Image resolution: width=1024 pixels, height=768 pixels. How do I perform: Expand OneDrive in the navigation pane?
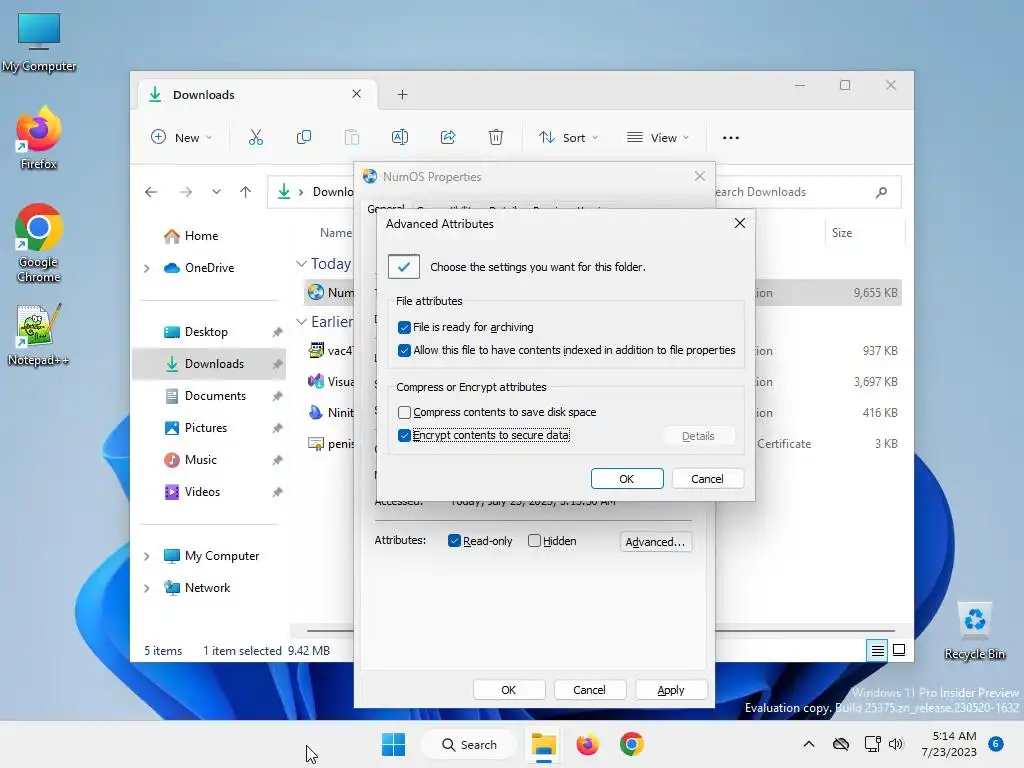tap(147, 268)
